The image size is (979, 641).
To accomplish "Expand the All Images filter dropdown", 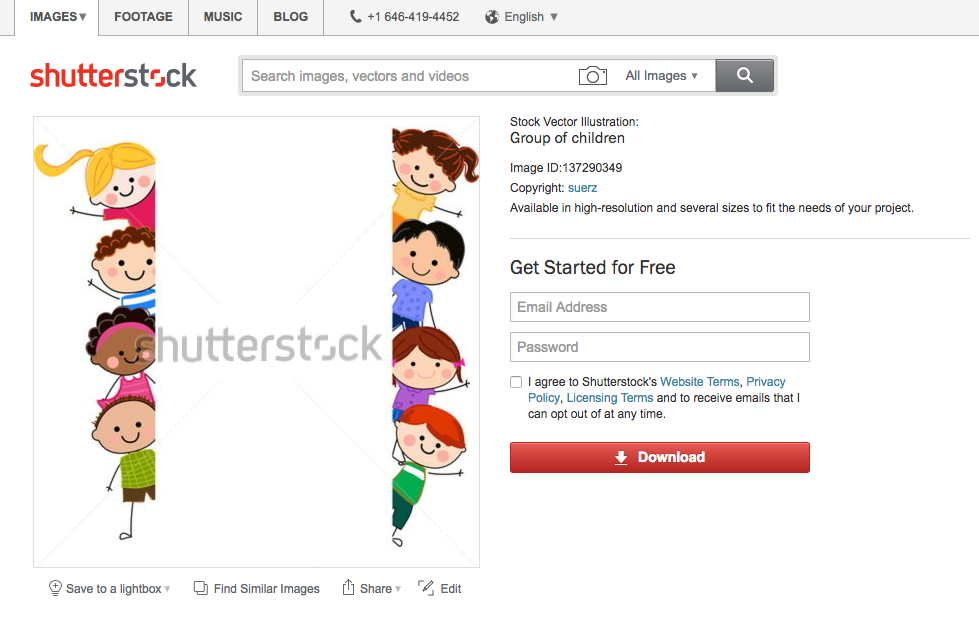I will point(661,76).
